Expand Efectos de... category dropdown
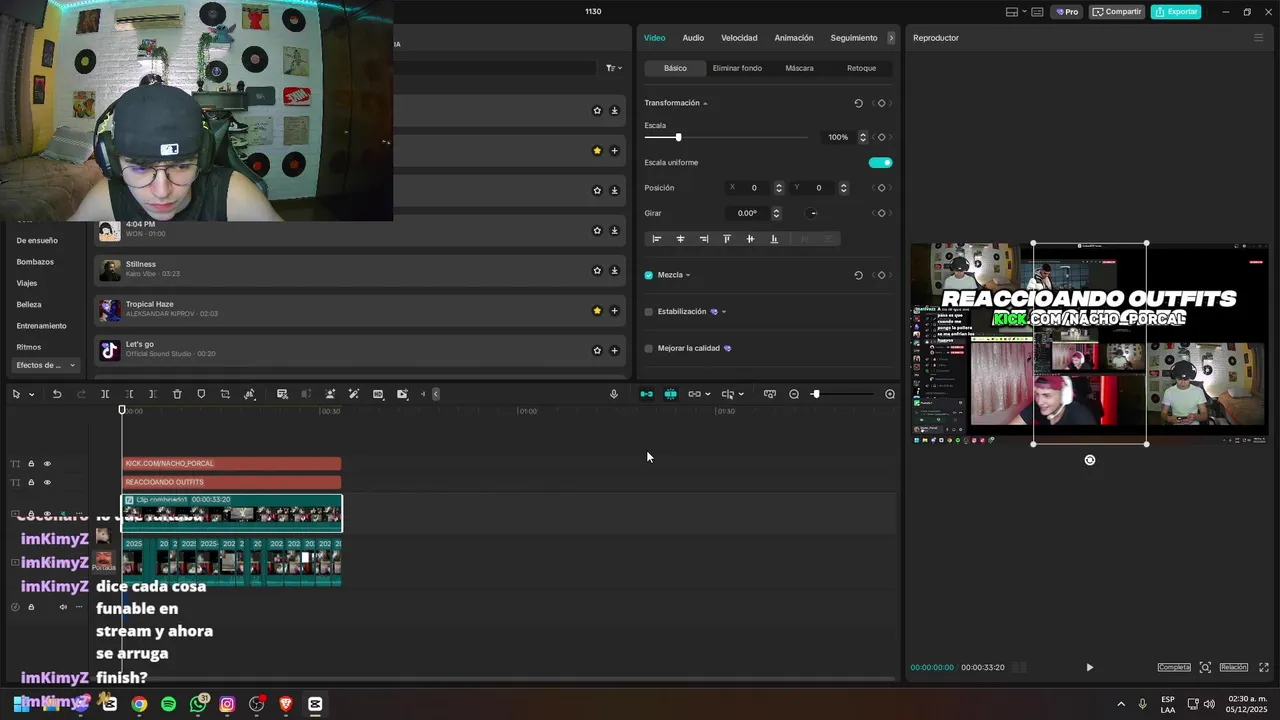 click(x=72, y=365)
